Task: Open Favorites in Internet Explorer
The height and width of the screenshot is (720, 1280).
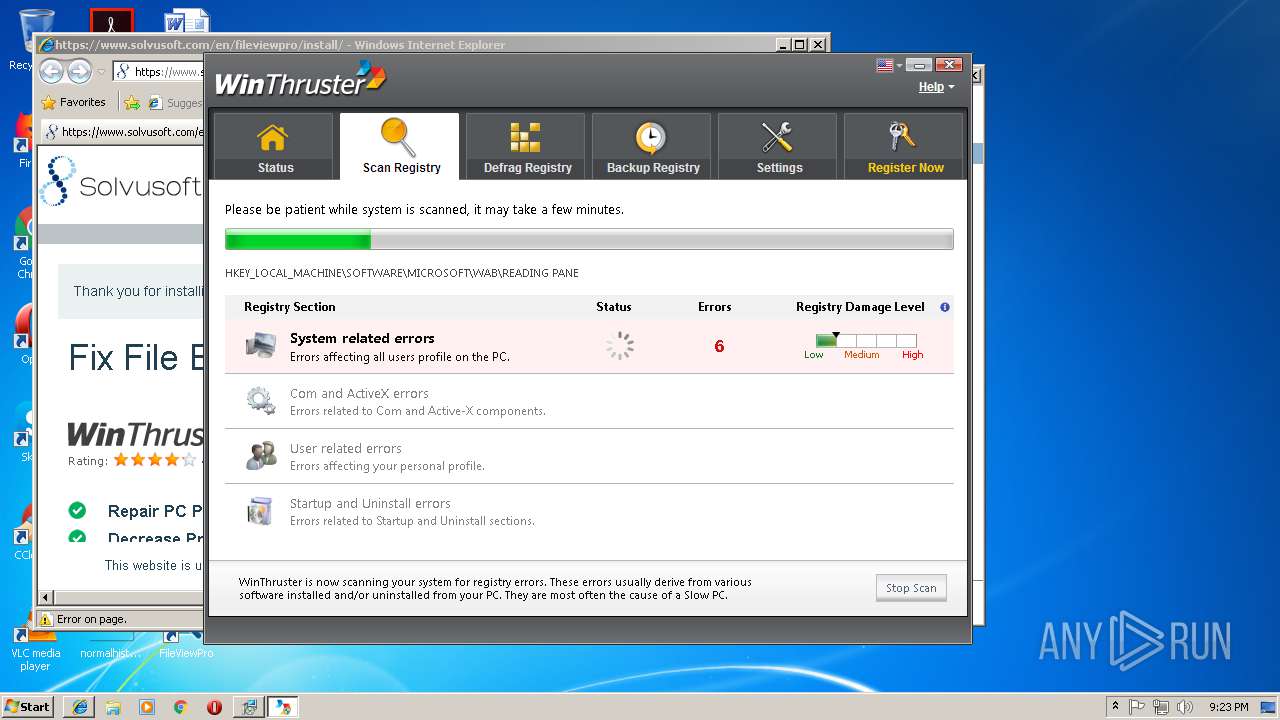Action: pos(73,102)
